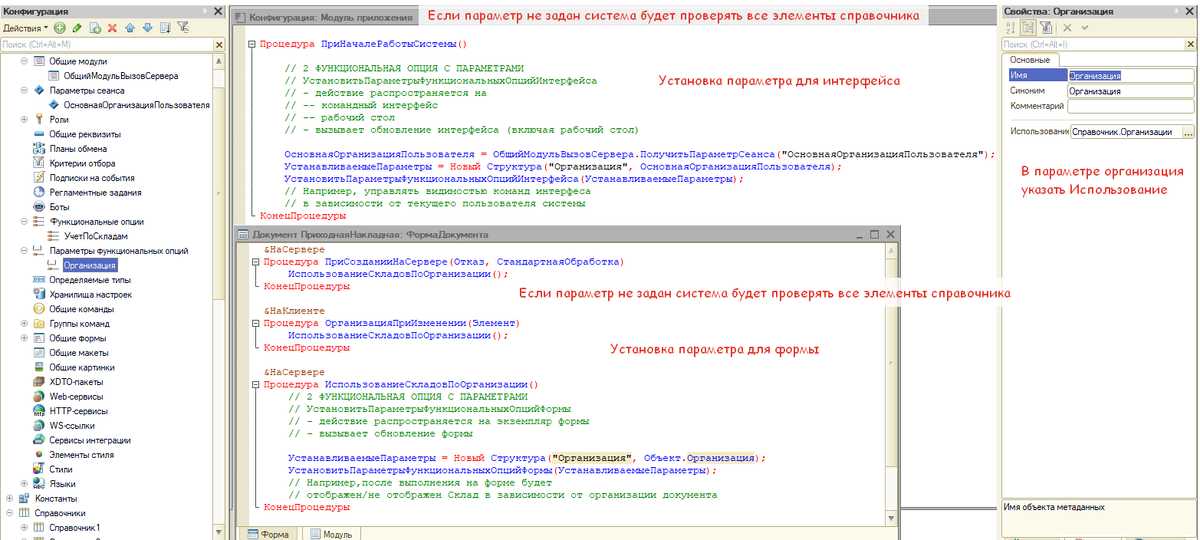Viewport: 1200px width, 540px height.
Task: Collapse Параметры функциональных опций node
Action: [24, 250]
